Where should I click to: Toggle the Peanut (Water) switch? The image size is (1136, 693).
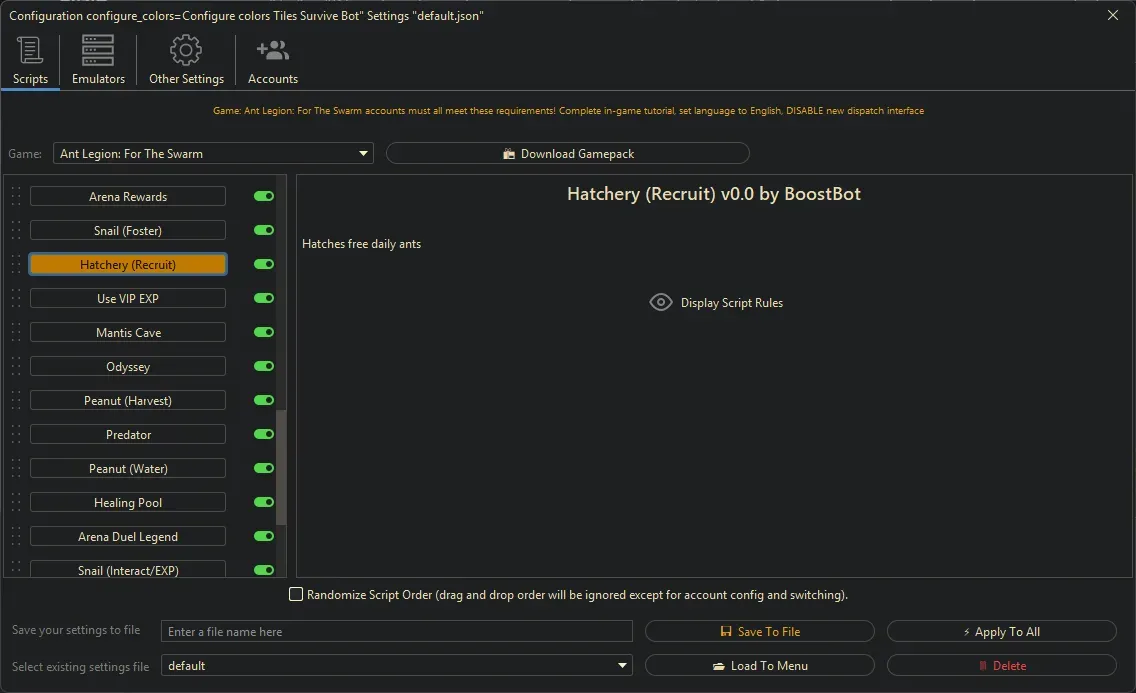(264, 469)
